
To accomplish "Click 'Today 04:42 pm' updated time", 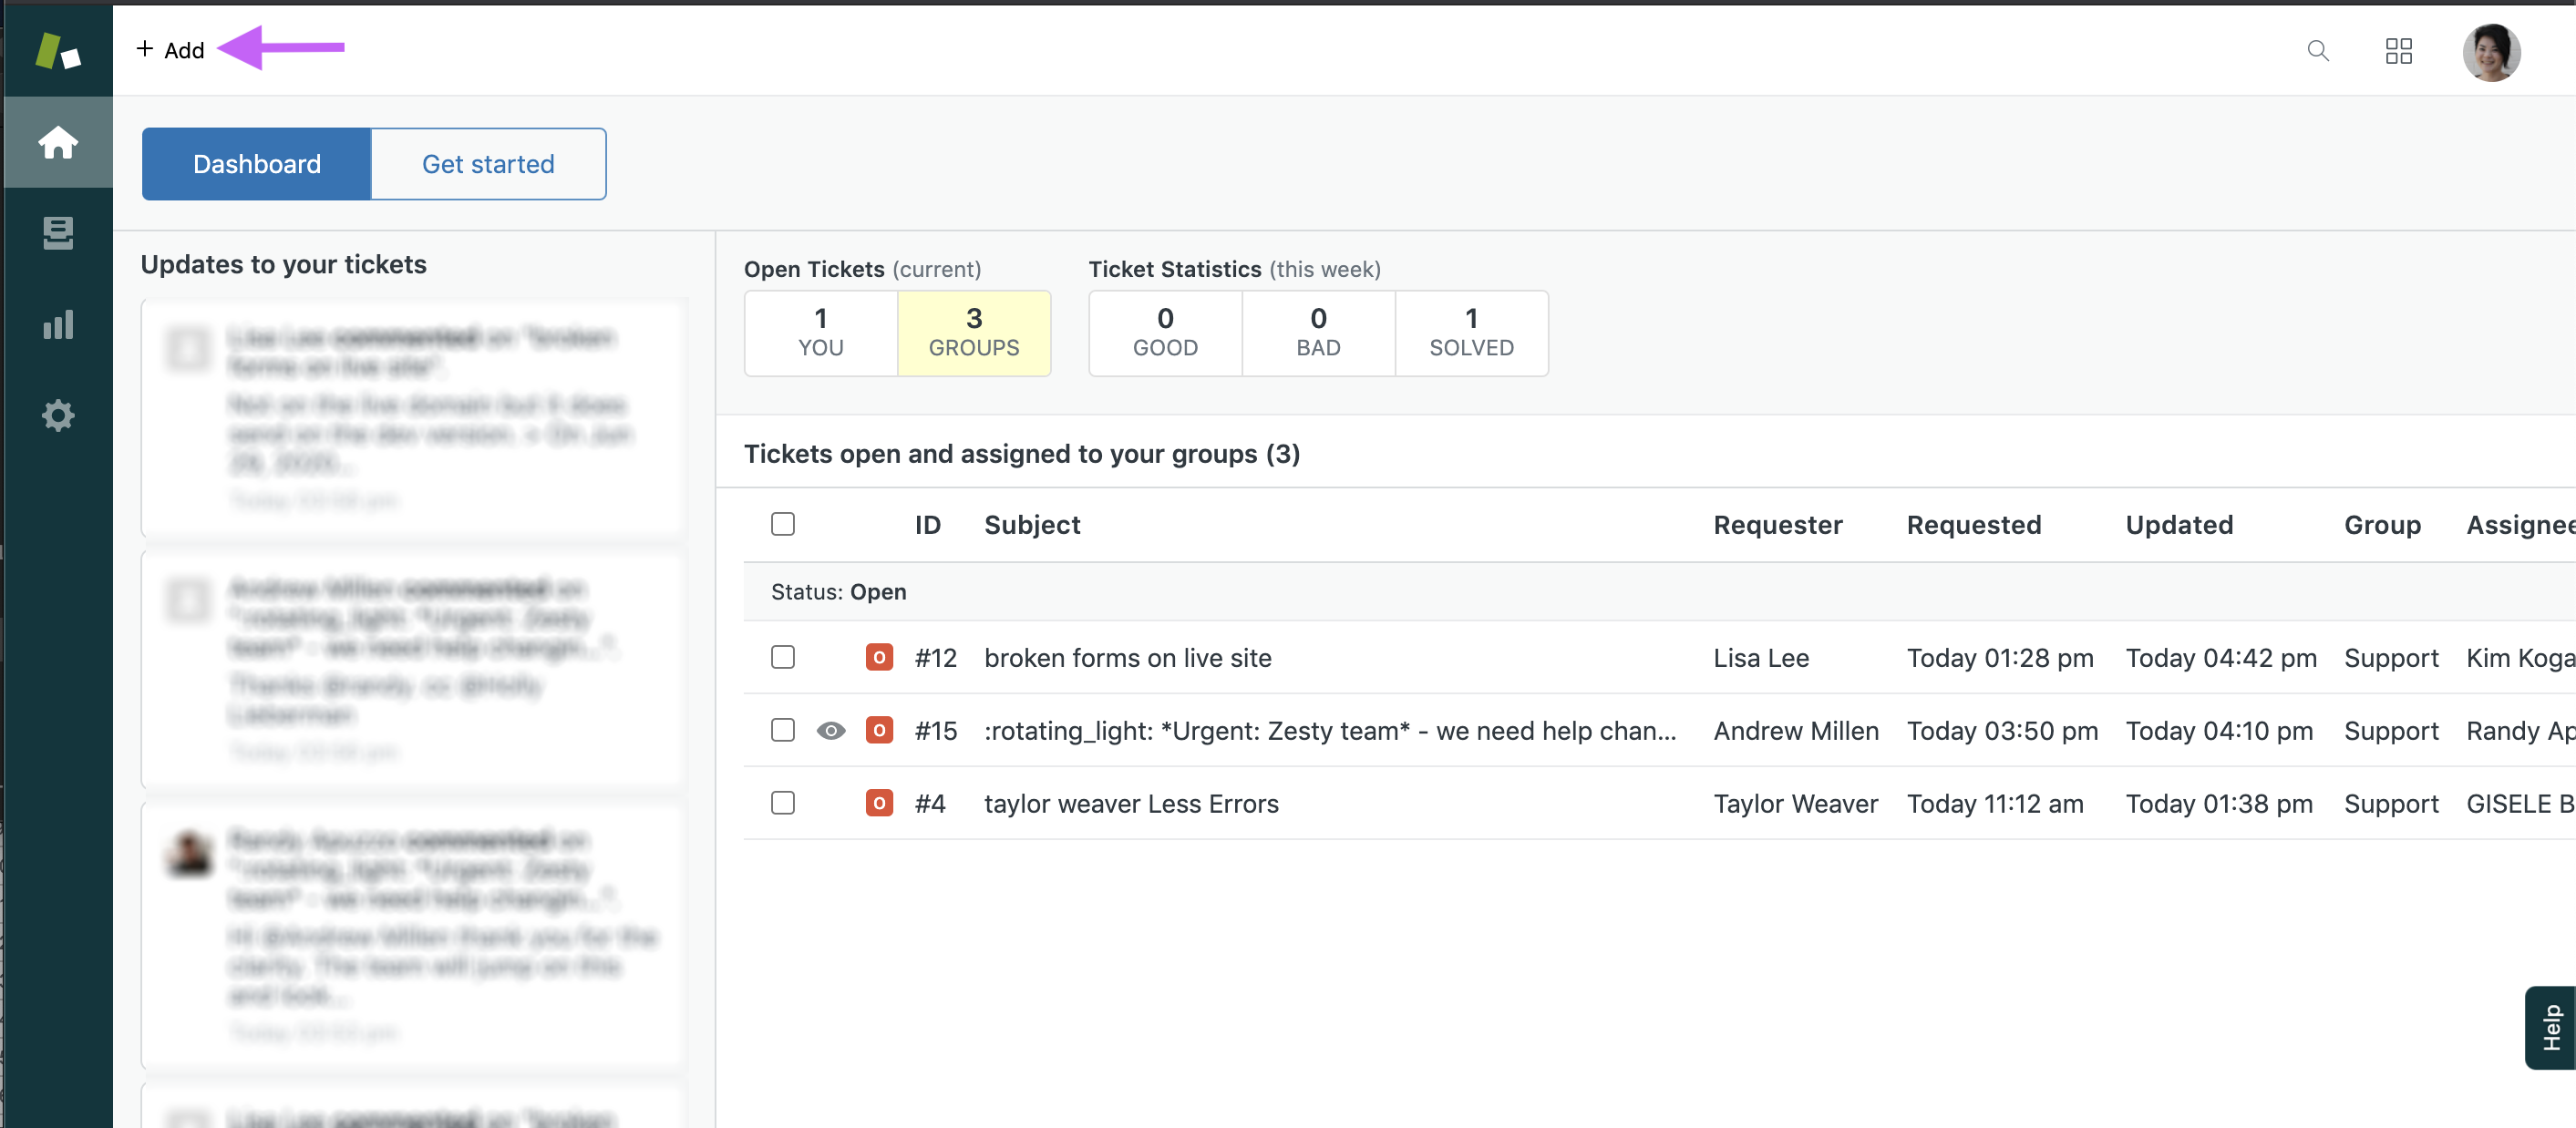I will (x=2220, y=658).
